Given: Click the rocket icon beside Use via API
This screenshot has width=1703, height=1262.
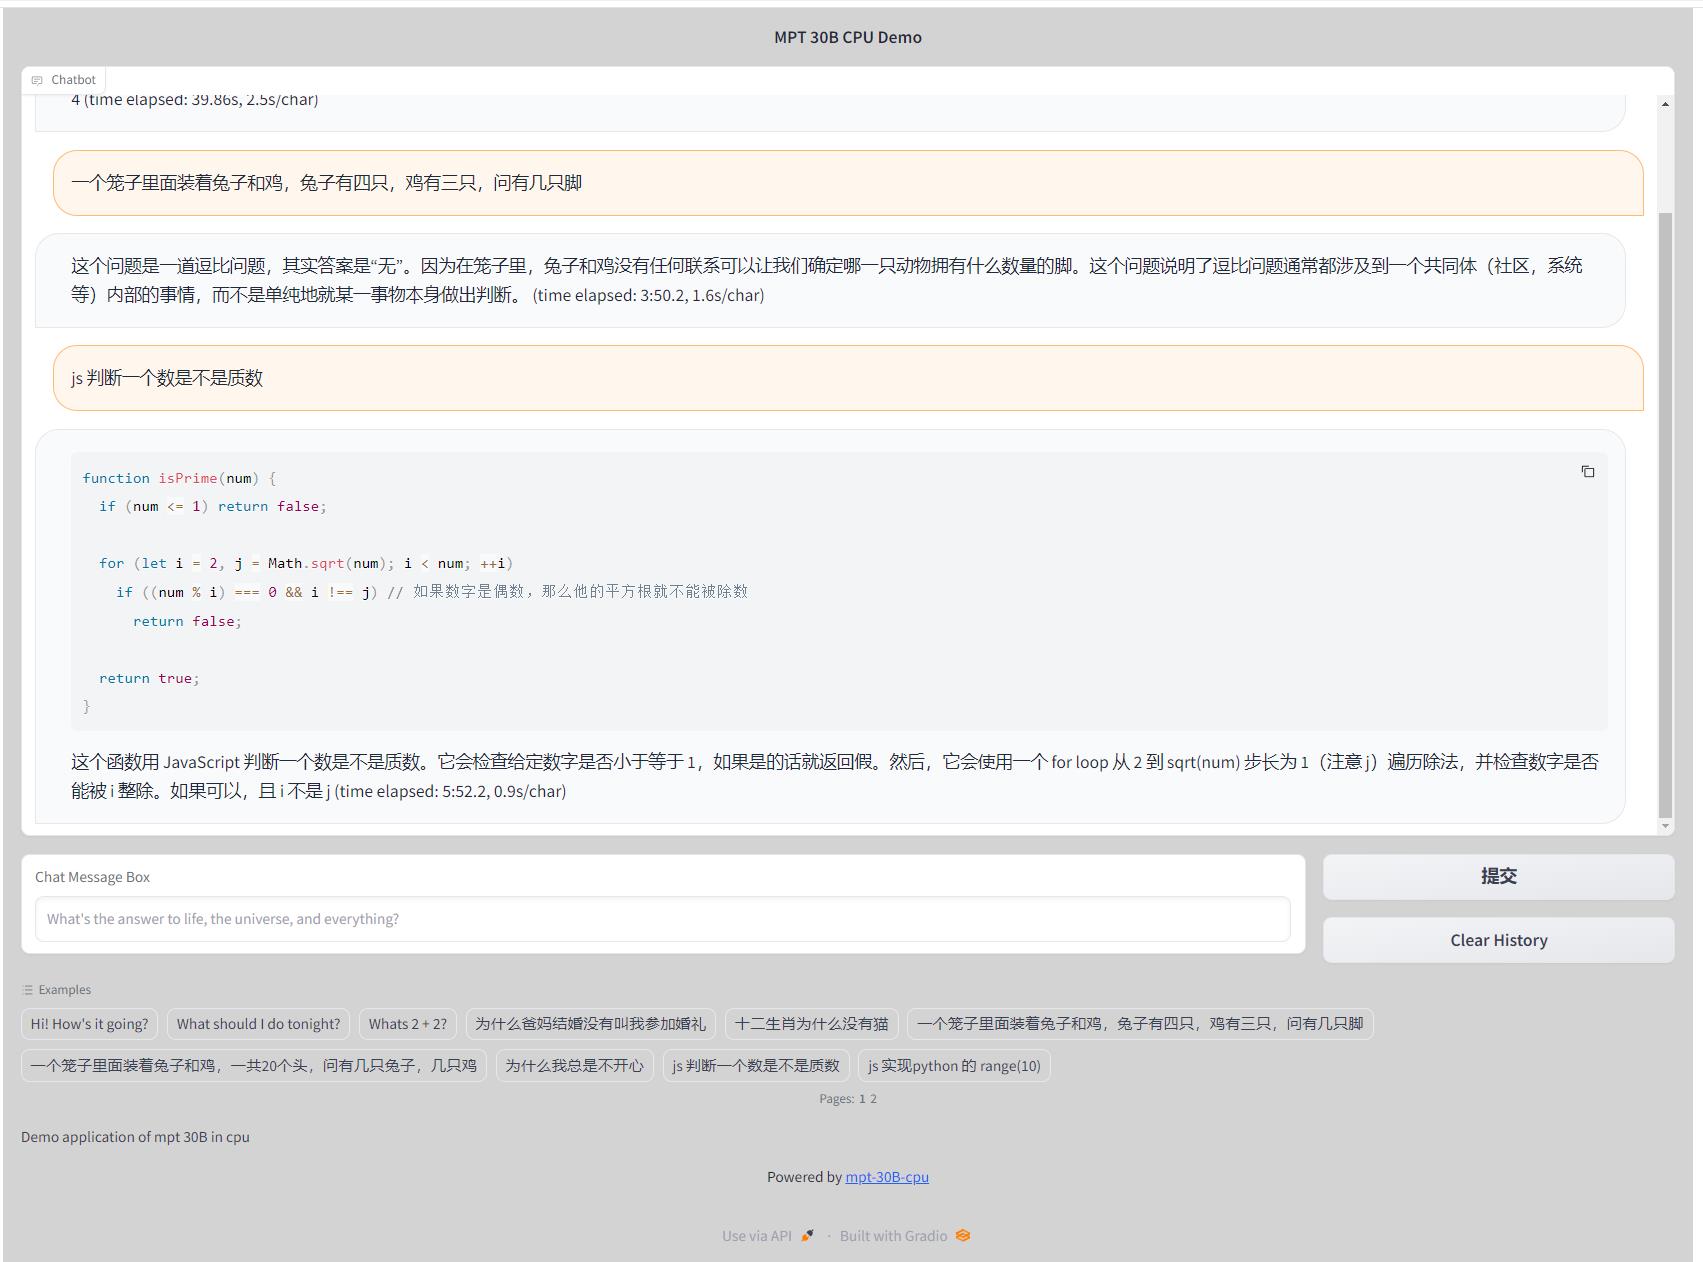Looking at the screenshot, I should (807, 1236).
